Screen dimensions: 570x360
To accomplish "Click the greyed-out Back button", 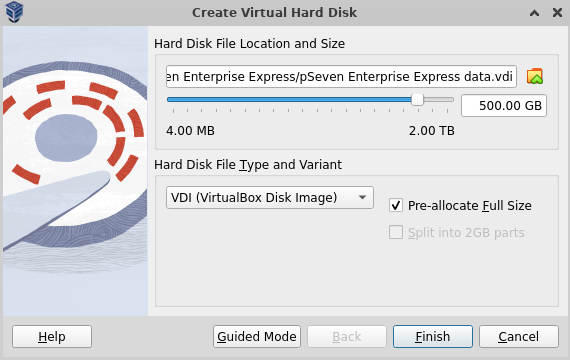I will tap(347, 336).
